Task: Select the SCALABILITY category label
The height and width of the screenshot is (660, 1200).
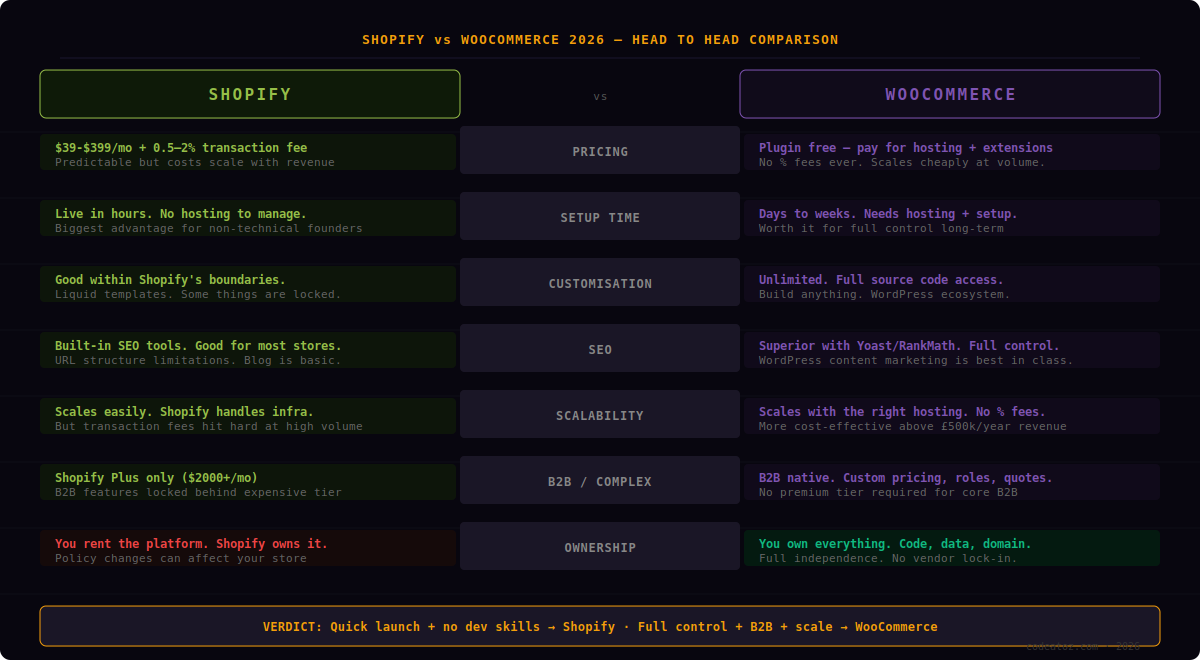Action: point(600,416)
